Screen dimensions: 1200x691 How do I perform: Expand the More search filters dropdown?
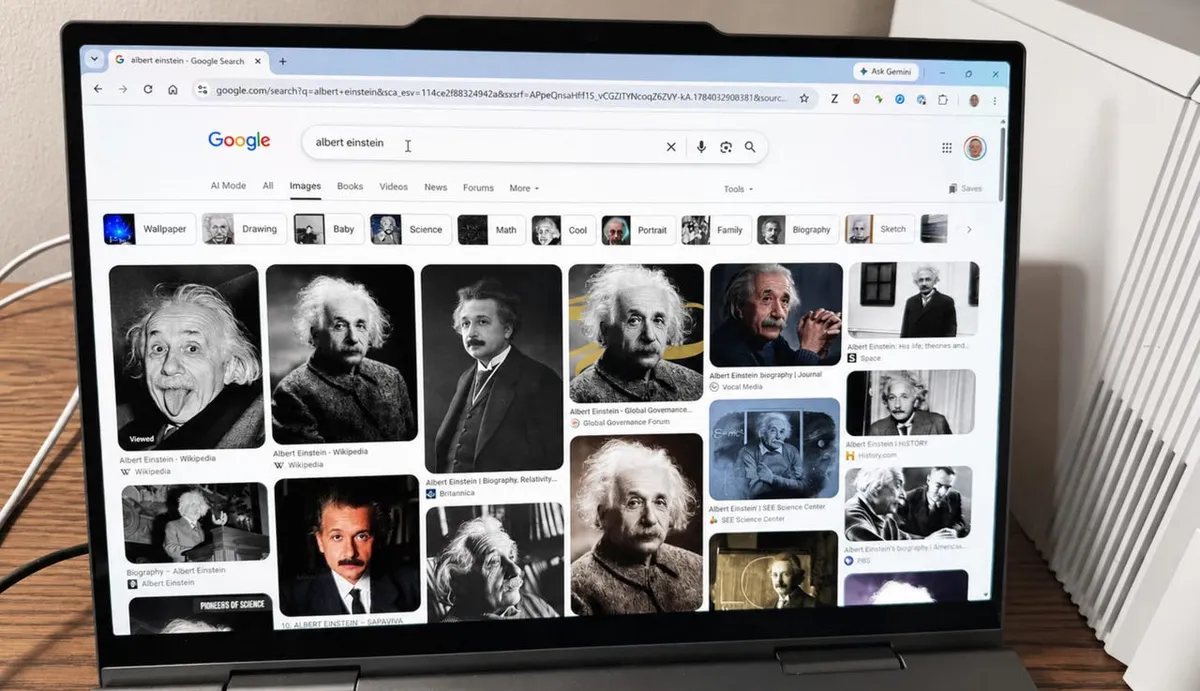click(x=524, y=188)
